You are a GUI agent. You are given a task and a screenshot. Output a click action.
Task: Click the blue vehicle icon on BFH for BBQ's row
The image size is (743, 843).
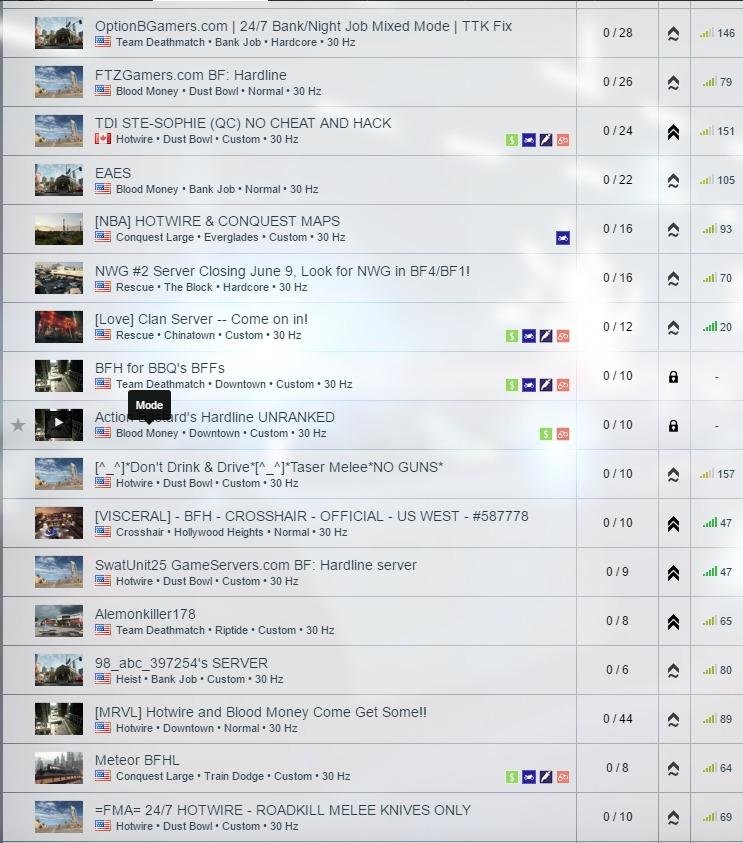pos(529,385)
